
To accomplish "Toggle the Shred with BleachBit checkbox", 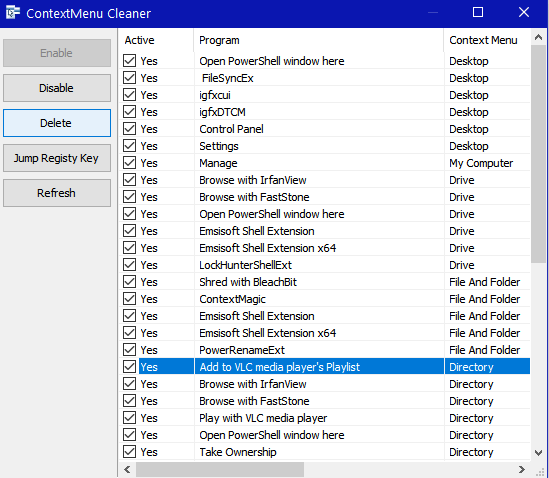I will tap(130, 282).
